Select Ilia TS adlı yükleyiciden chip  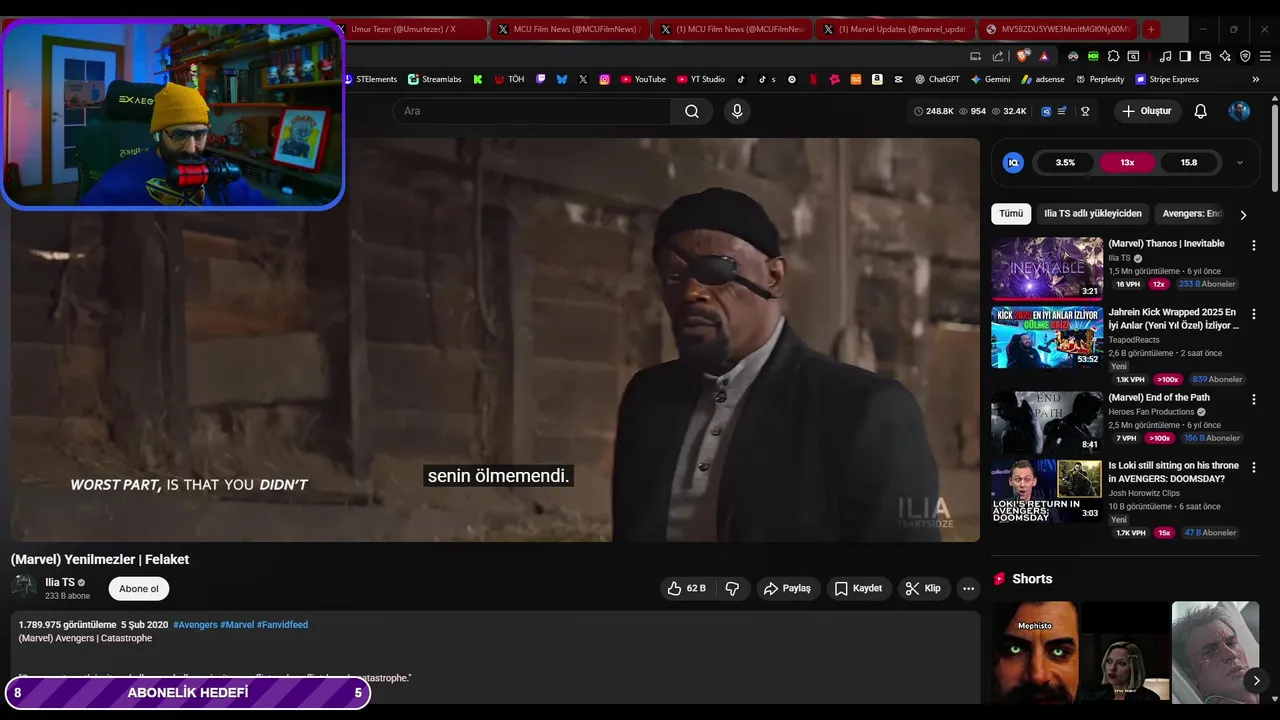pyautogui.click(x=1093, y=214)
